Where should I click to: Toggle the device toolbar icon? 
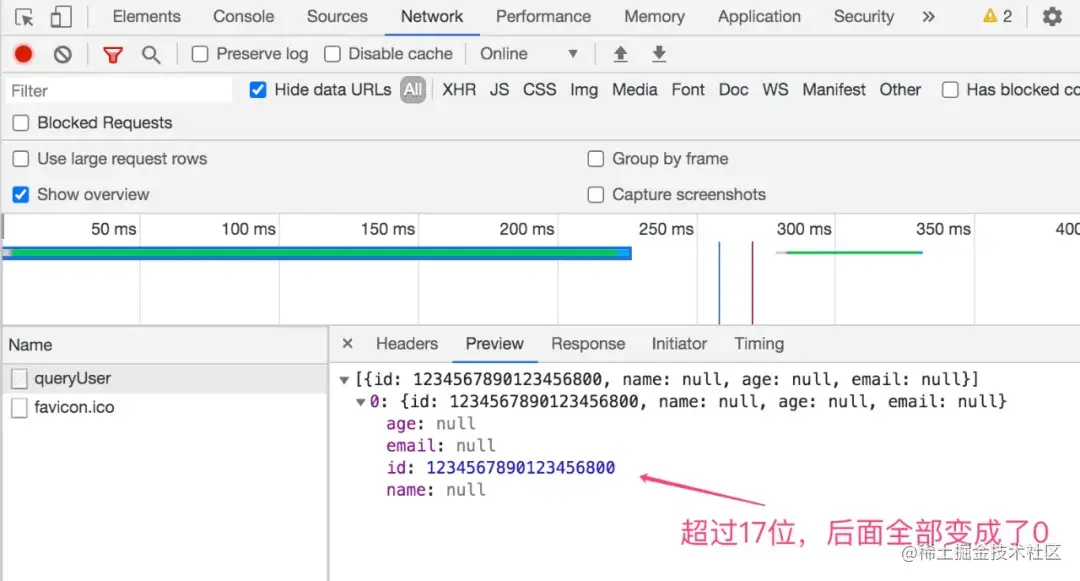[61, 17]
